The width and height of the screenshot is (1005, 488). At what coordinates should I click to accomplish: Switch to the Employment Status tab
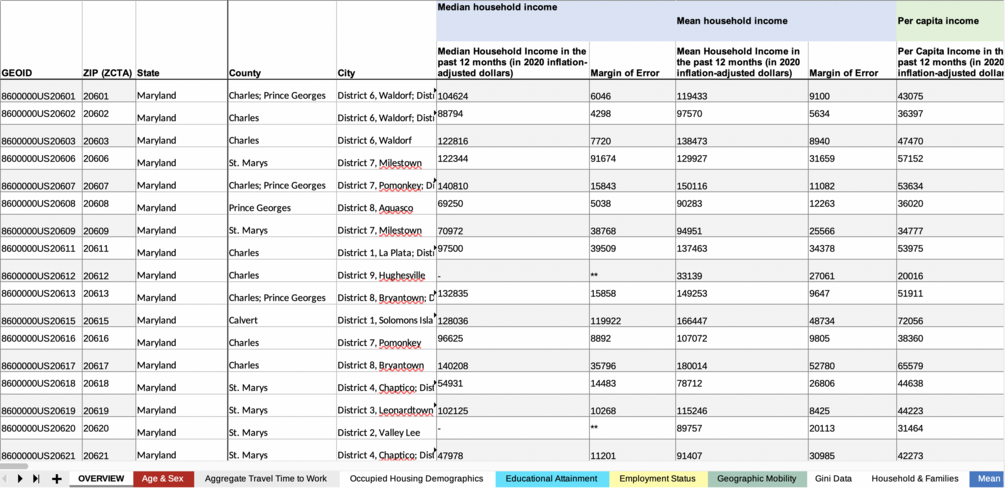(658, 478)
